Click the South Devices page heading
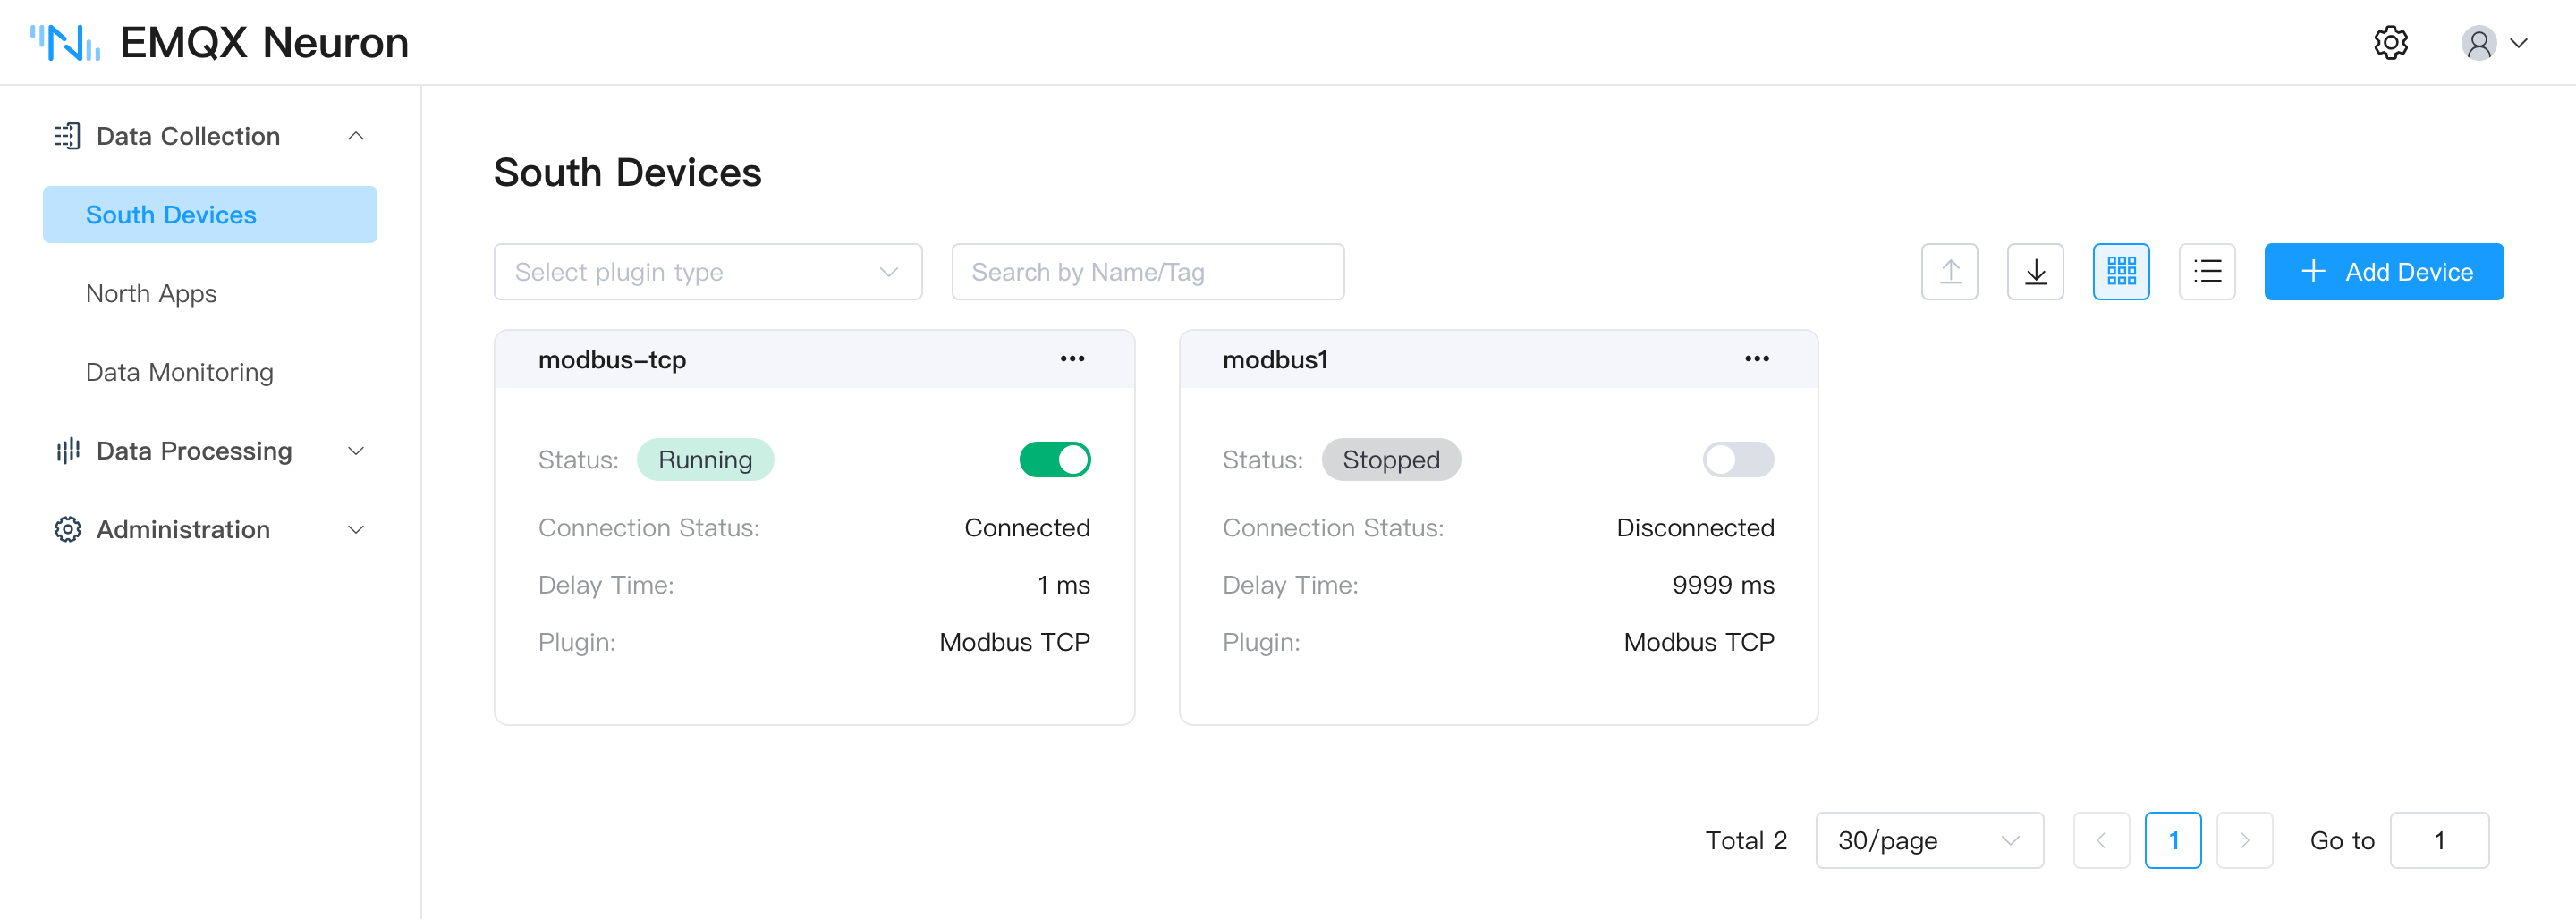 (628, 172)
